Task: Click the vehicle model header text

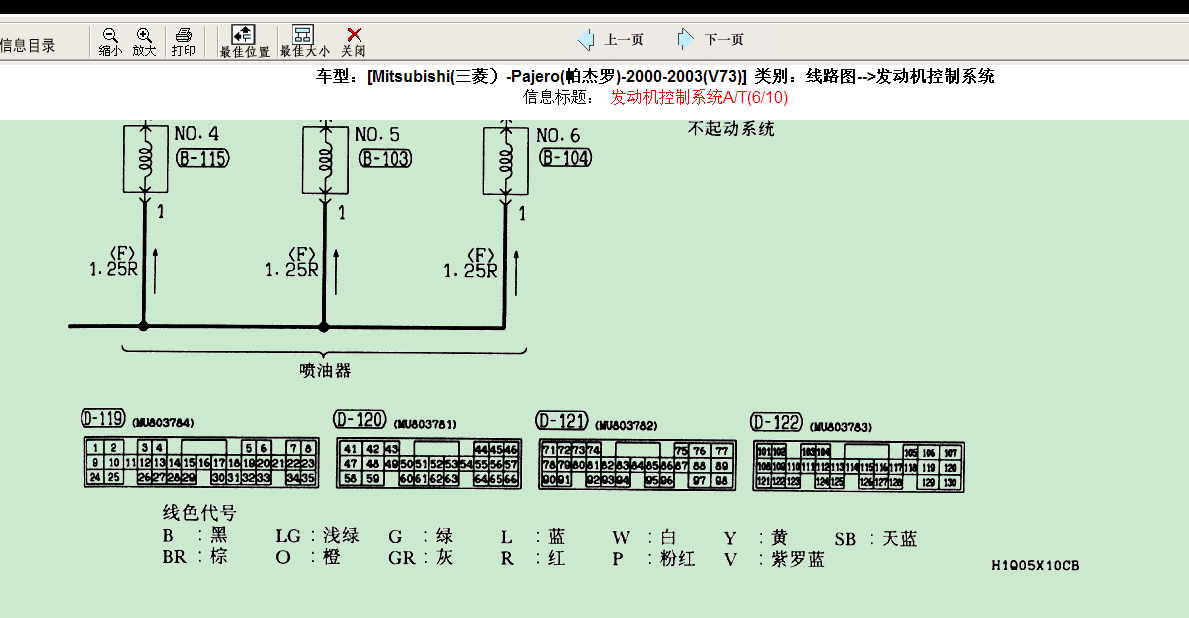Action: pyautogui.click(x=655, y=76)
